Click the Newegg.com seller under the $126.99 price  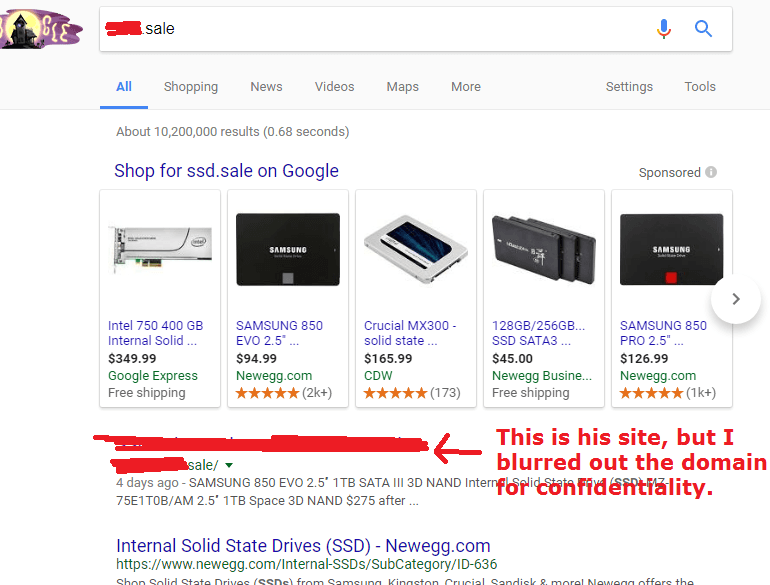(x=658, y=376)
